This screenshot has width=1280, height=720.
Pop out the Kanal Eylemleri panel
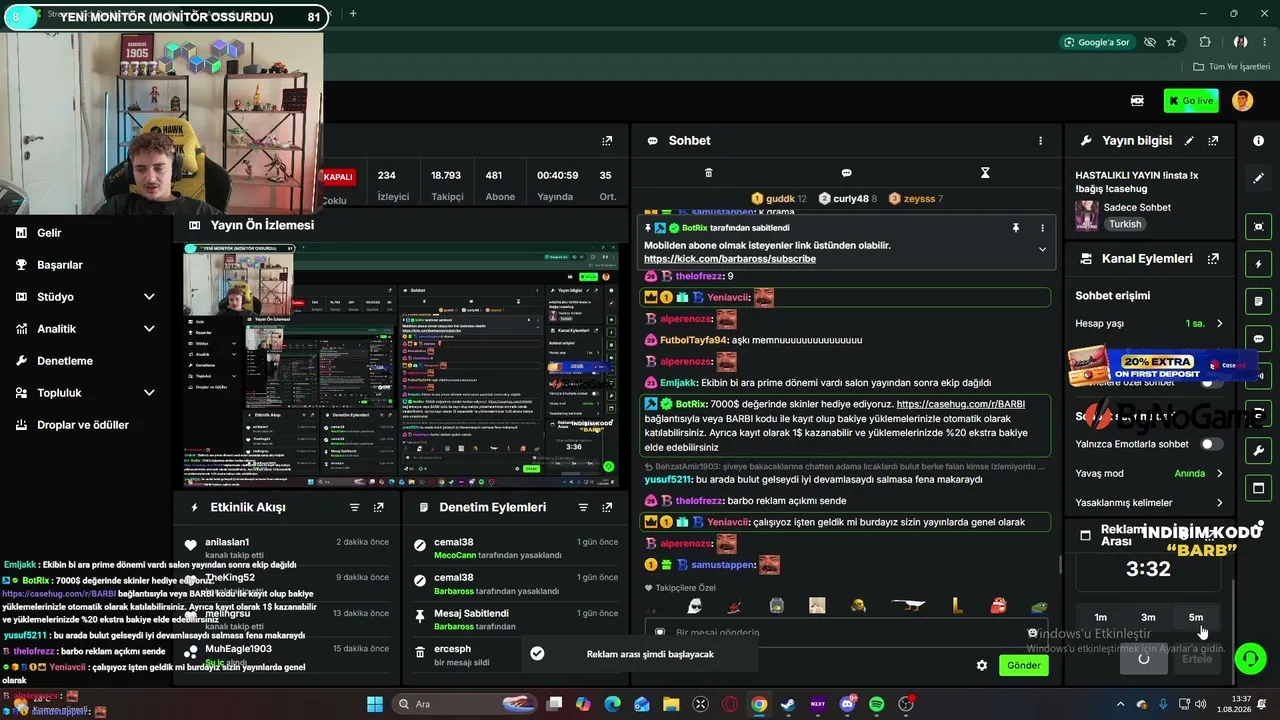tap(1213, 258)
